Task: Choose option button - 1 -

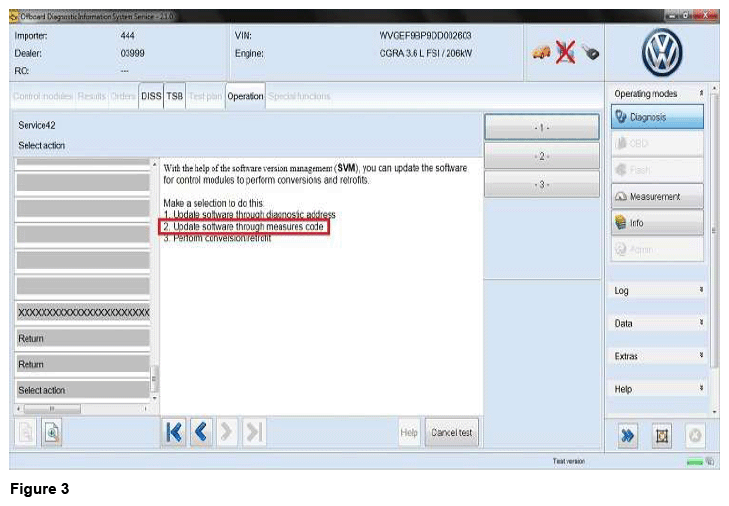Action: coord(542,127)
